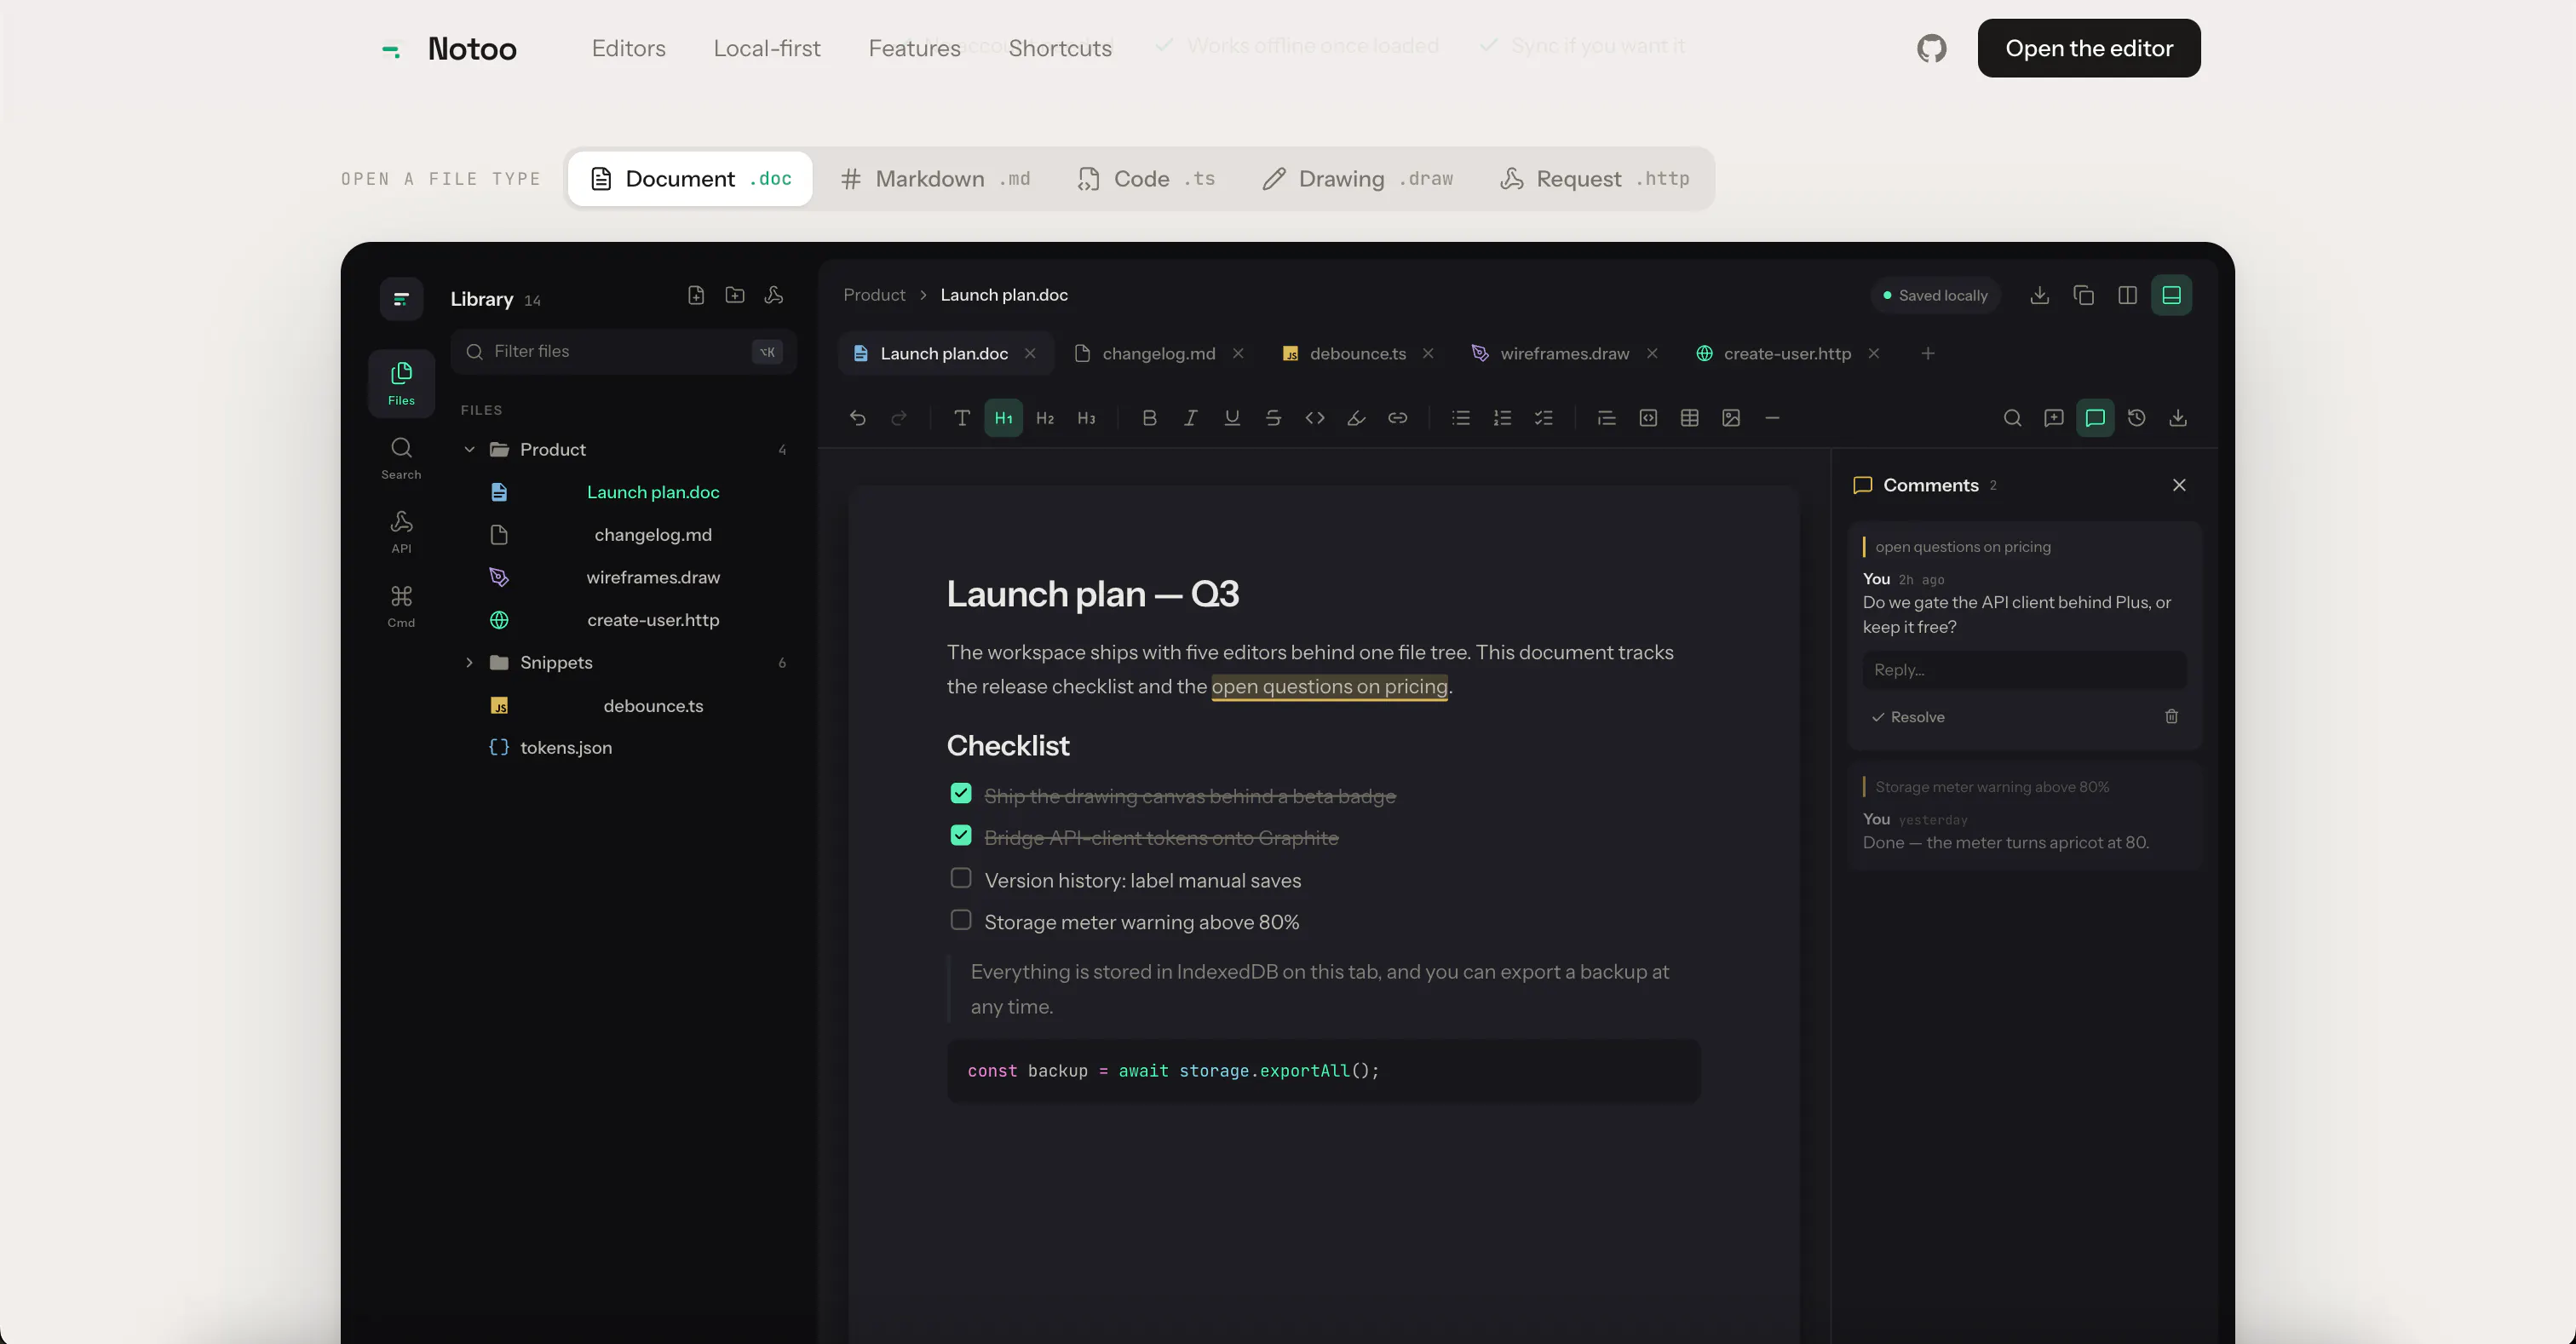Click the duplicate copy icon in header
This screenshot has width=2576, height=1344.
2084,295
